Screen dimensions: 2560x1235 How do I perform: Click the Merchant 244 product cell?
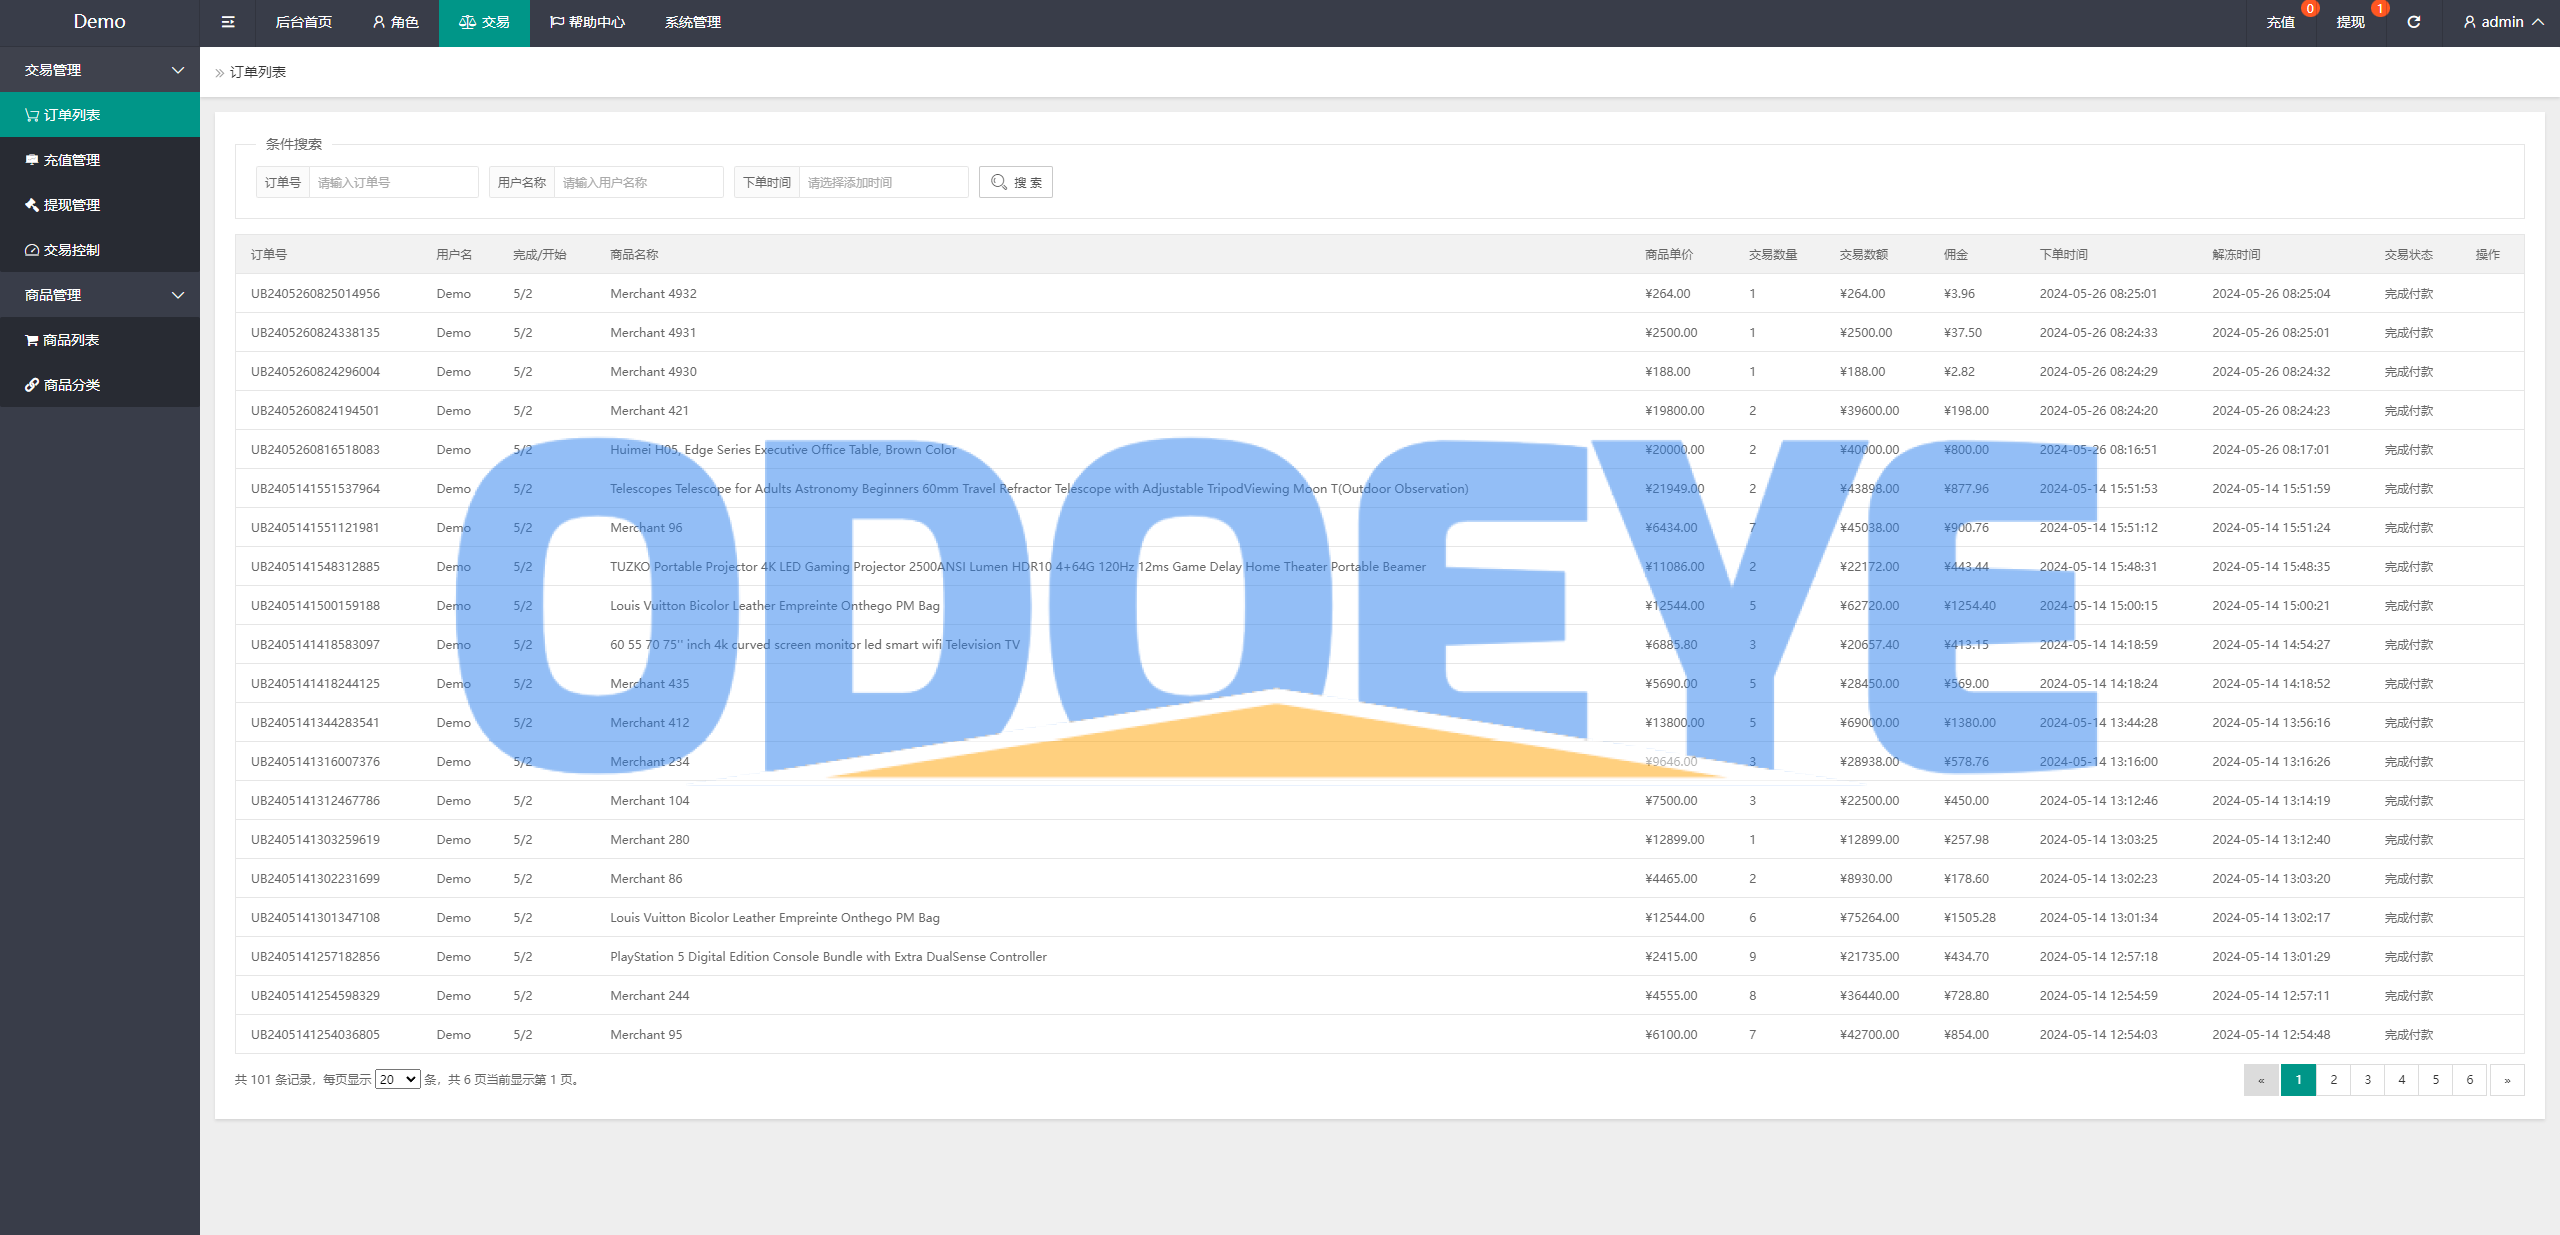coord(650,996)
